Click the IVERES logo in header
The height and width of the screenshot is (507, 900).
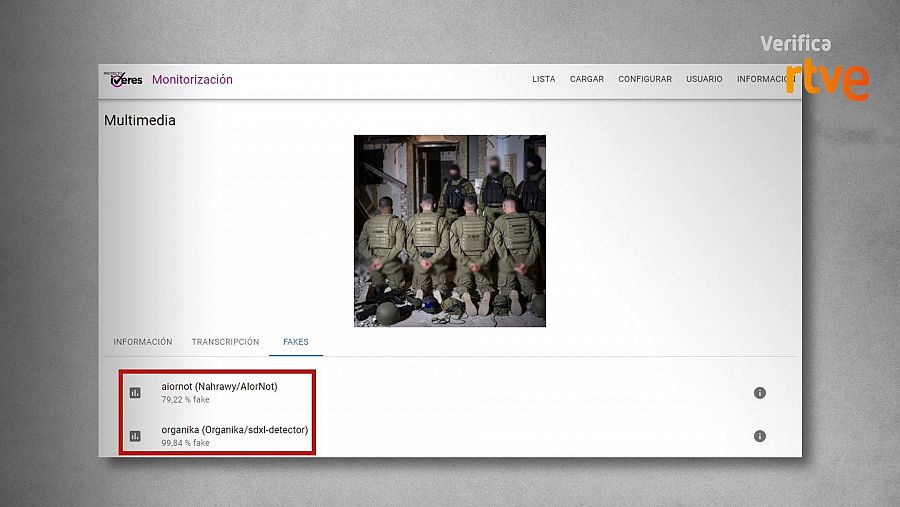point(125,80)
